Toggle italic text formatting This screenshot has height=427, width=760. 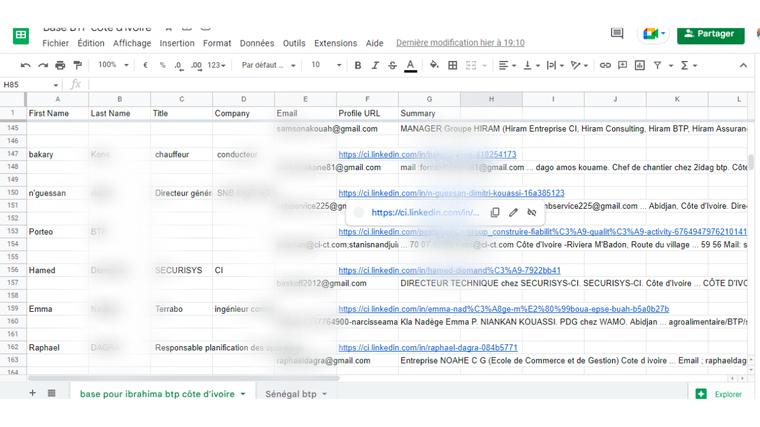[x=375, y=65]
